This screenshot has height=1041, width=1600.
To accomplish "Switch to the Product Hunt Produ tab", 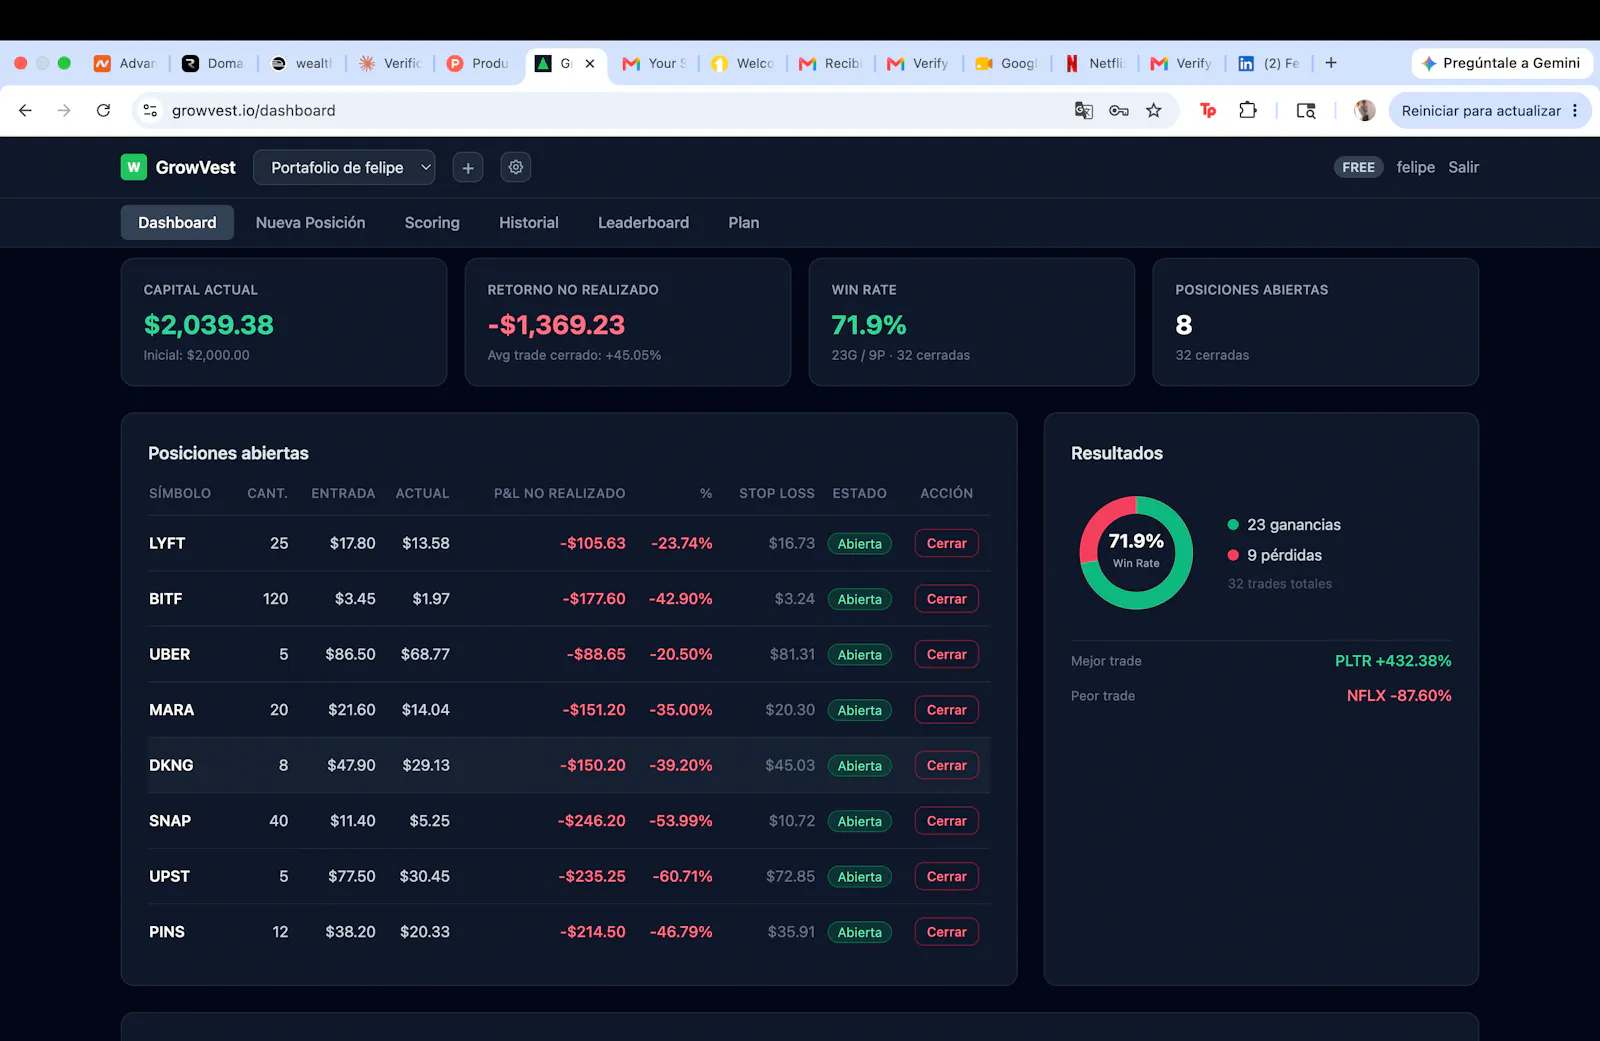I will [478, 63].
